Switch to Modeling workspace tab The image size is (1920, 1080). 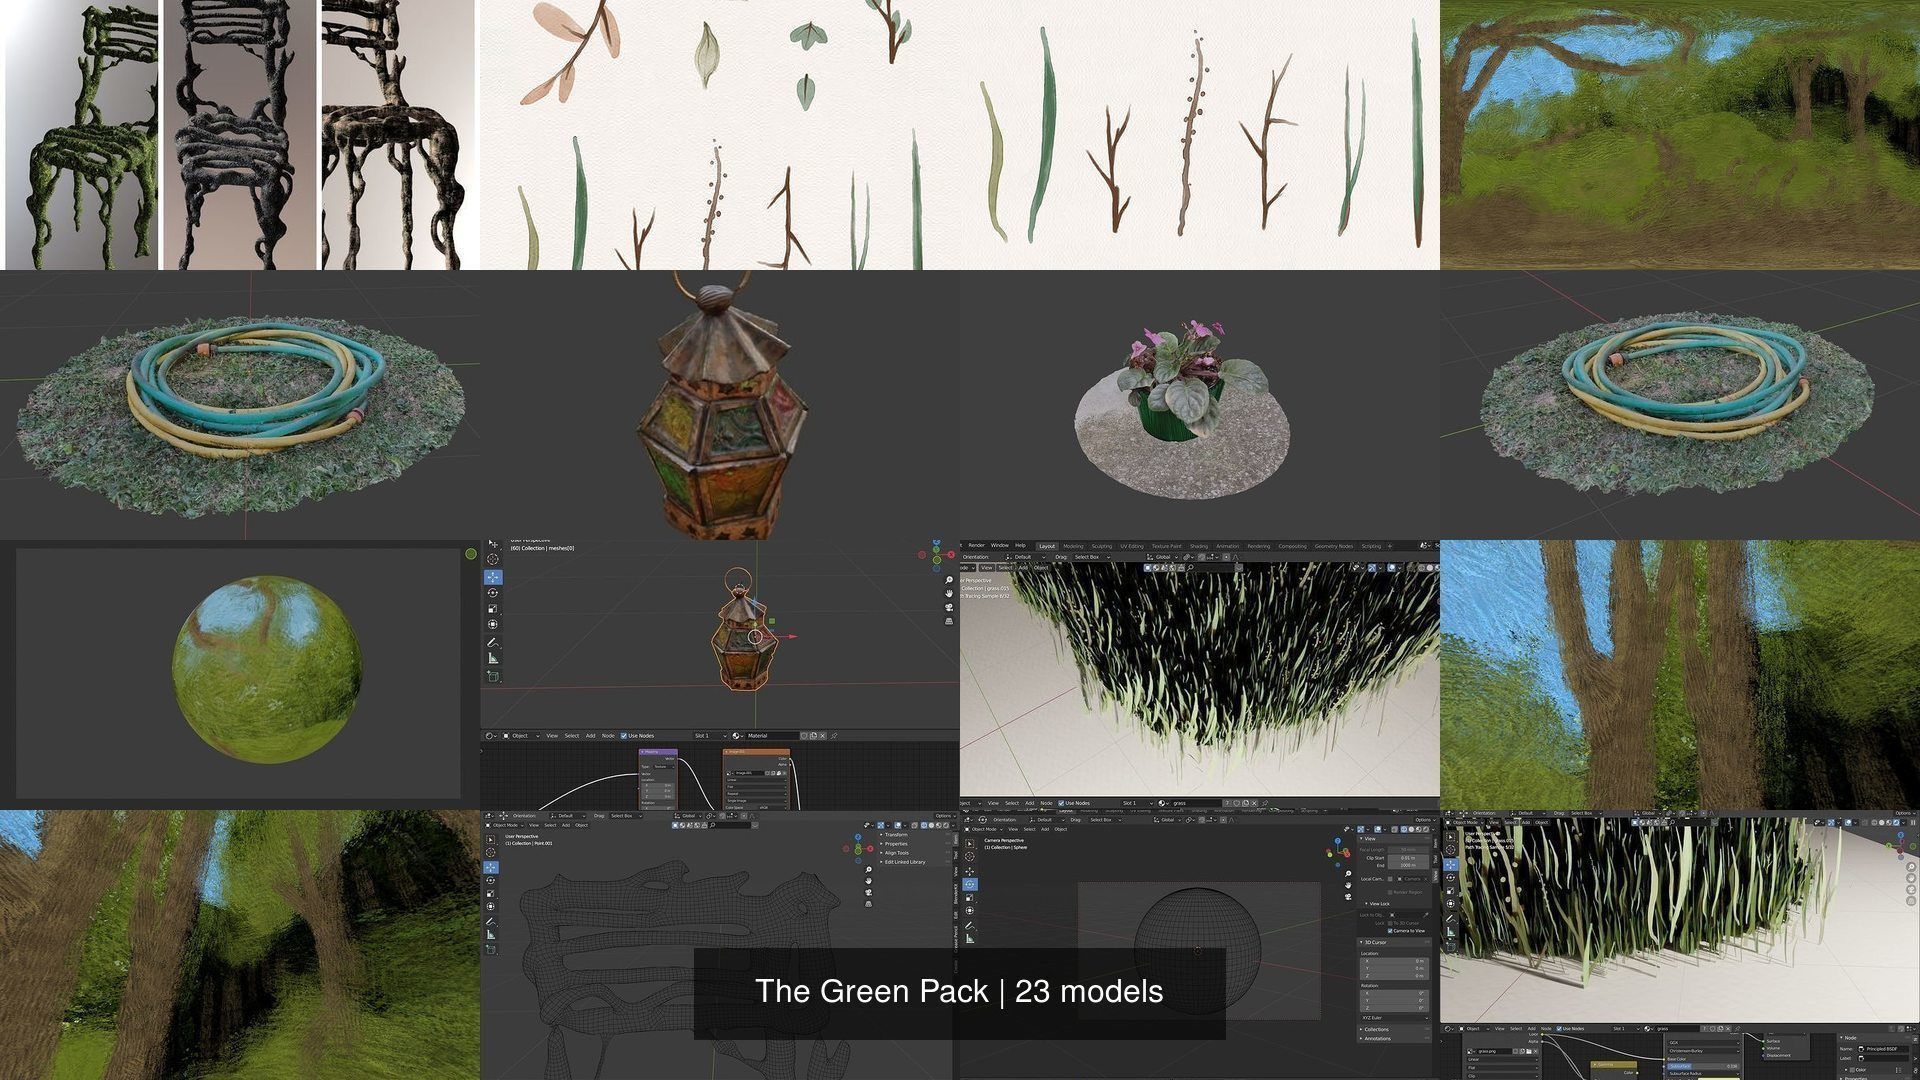pyautogui.click(x=1073, y=546)
